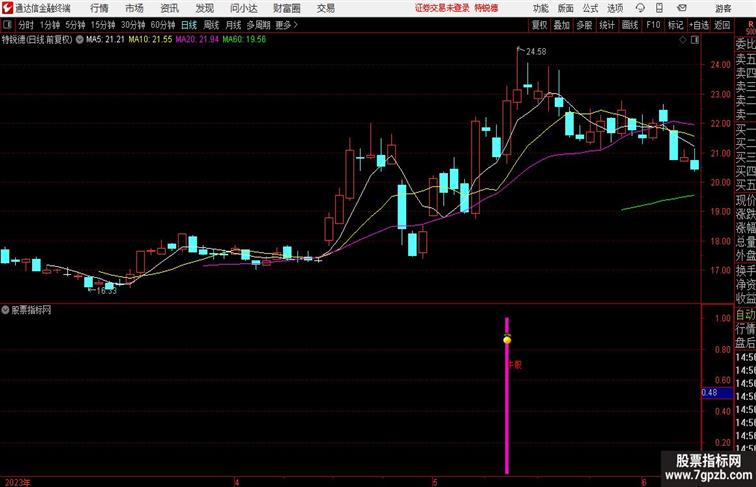The width and height of the screenshot is (756, 487).
Task: Open the 市场 menu
Action: [134, 8]
